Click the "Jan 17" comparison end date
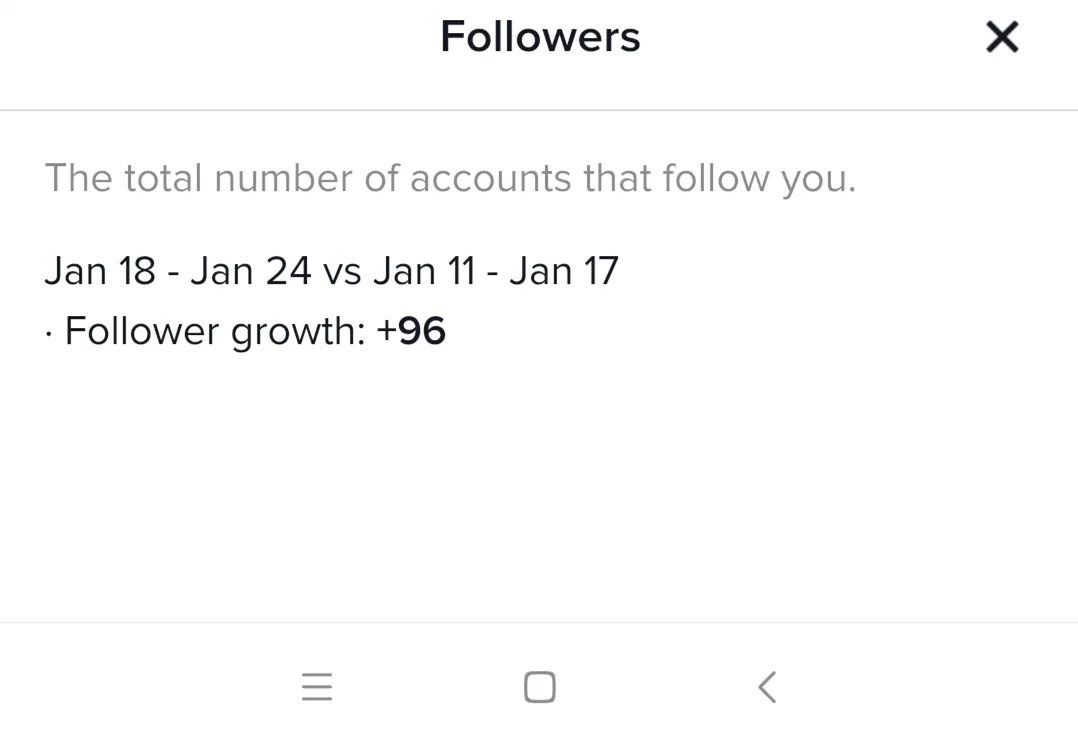Screen dimensions: 1078x752 tap(564, 270)
